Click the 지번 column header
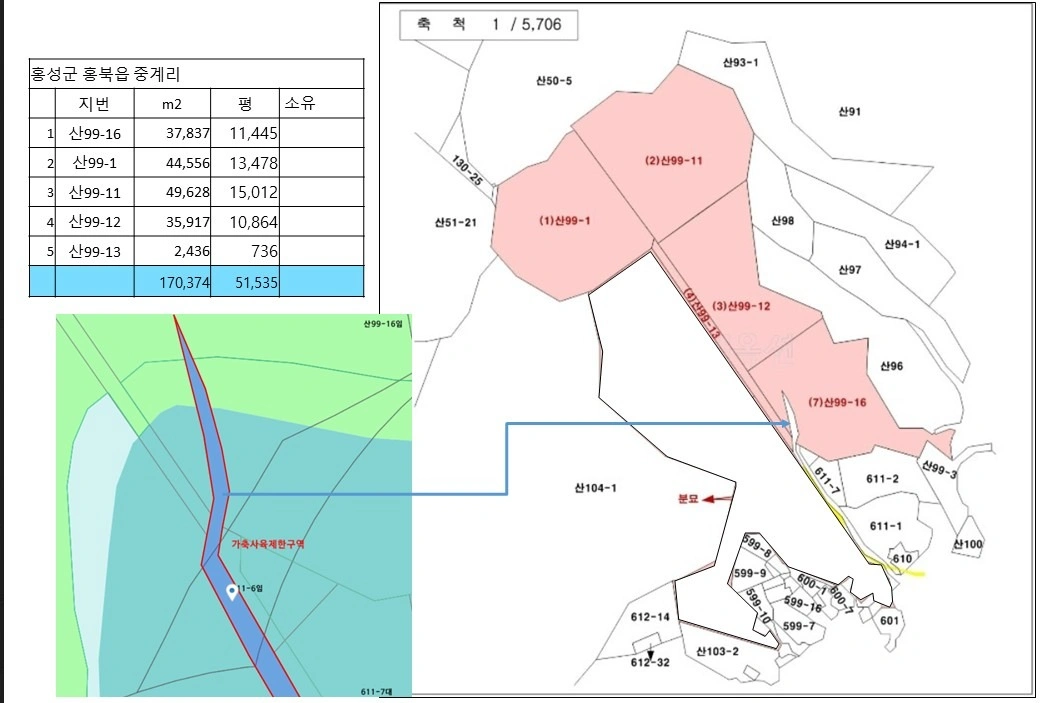The height and width of the screenshot is (703, 1040). coord(95,103)
